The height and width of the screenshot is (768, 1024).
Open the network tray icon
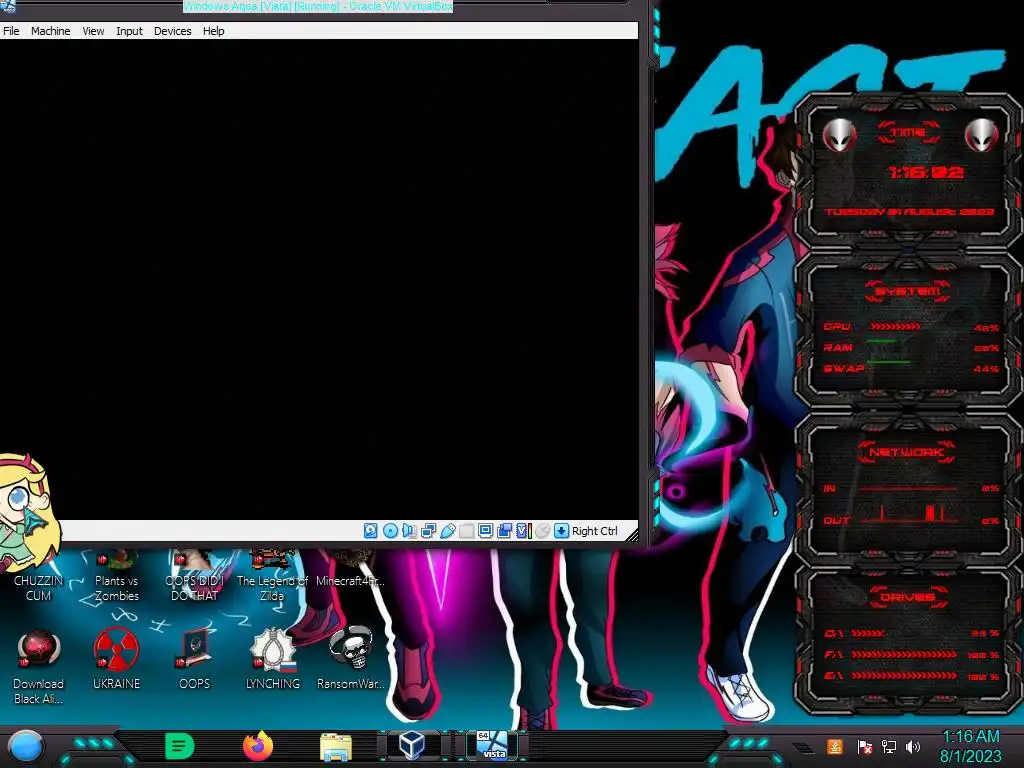pos(889,746)
